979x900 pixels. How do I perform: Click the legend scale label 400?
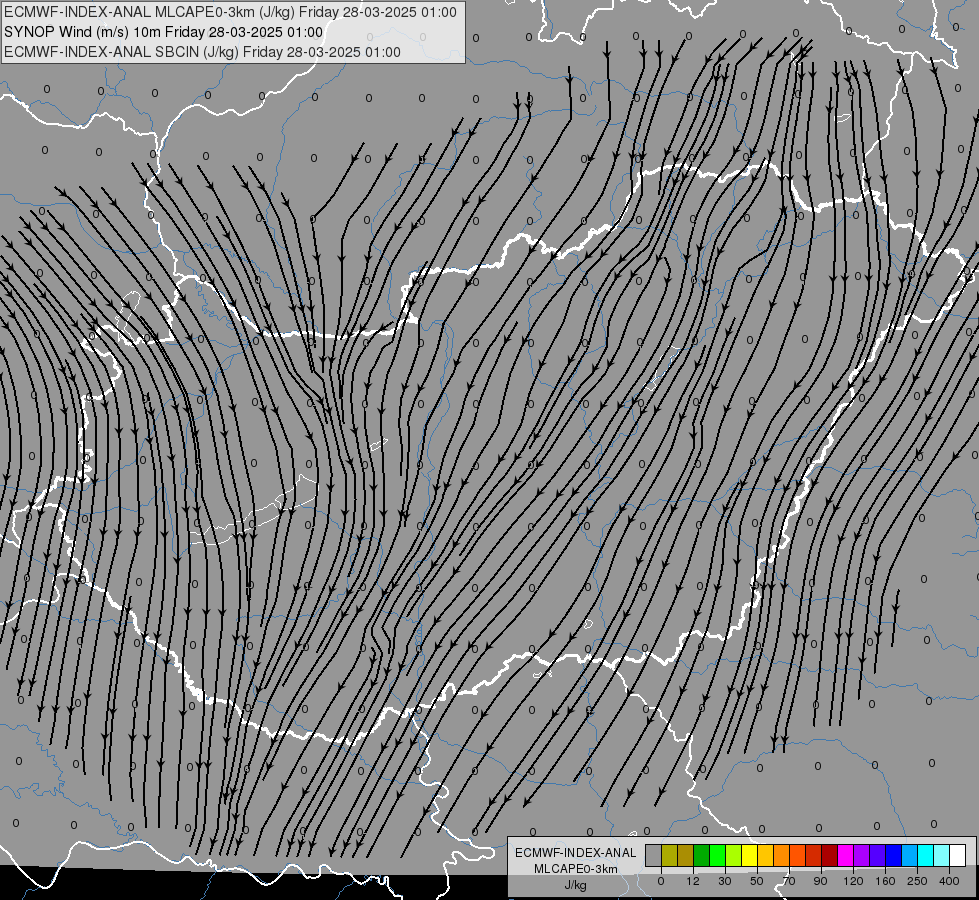[949, 881]
